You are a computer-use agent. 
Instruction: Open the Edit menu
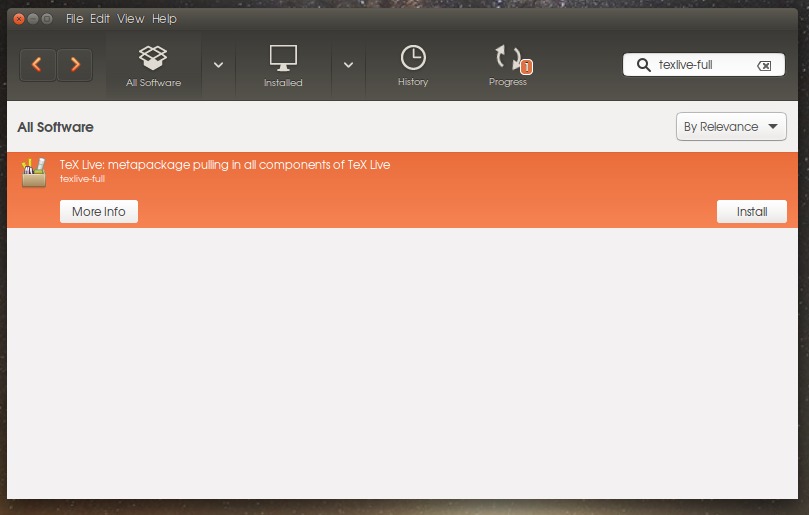click(x=100, y=19)
